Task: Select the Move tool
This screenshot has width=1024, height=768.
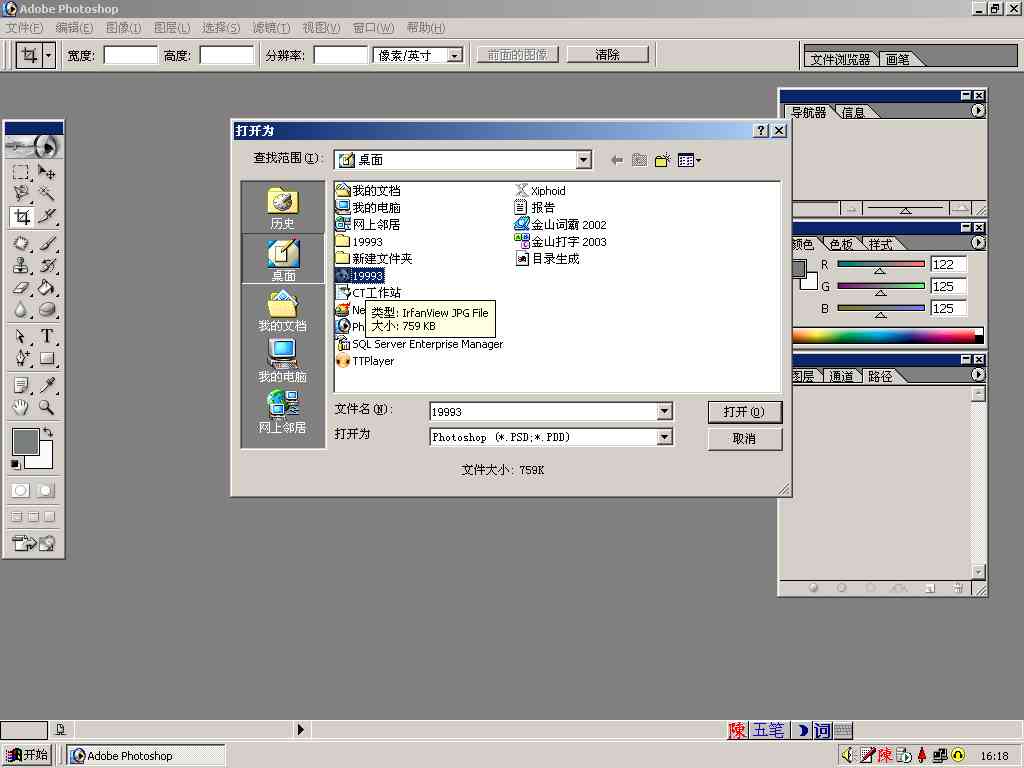Action: (46, 172)
